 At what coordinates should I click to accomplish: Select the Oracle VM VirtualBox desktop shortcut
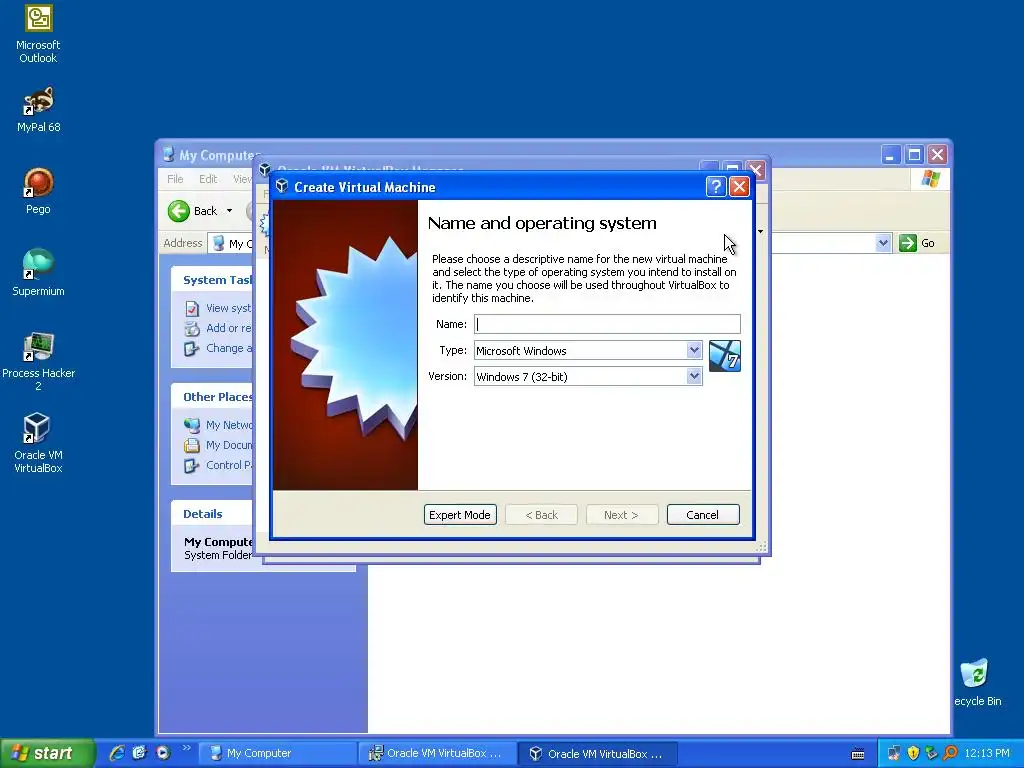[x=38, y=443]
